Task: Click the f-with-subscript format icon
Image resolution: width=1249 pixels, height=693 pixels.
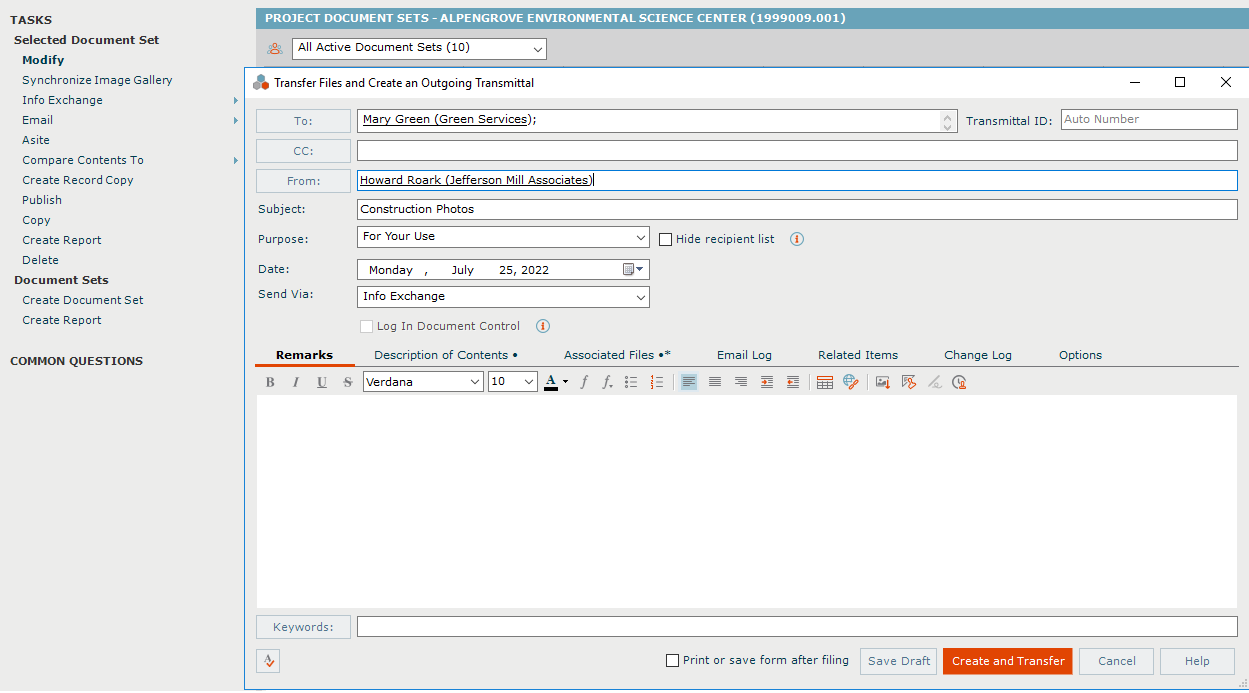Action: 607,382
